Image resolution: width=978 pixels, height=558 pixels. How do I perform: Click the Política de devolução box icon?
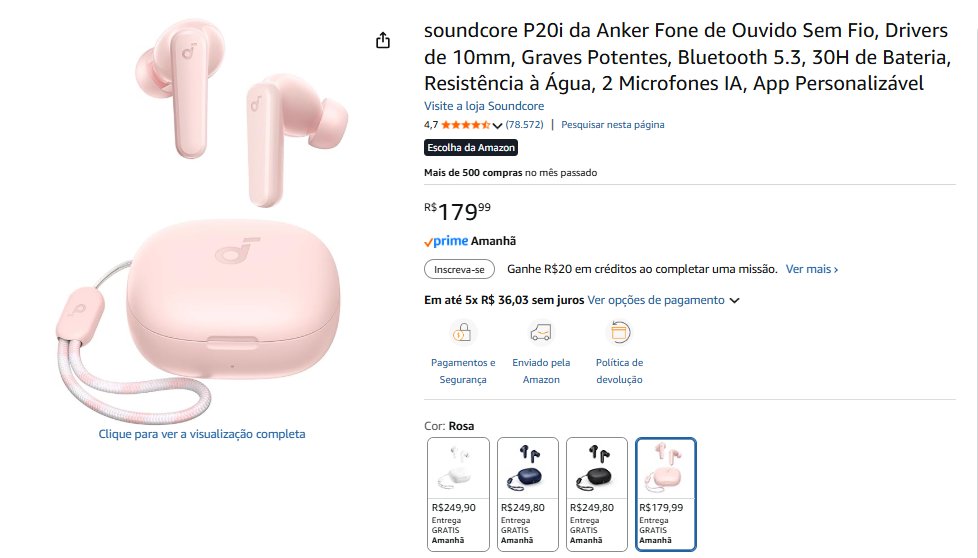coord(619,332)
